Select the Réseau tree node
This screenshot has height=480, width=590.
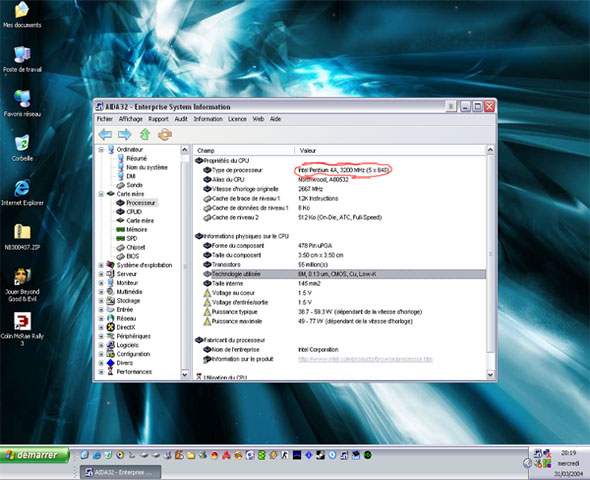pyautogui.click(x=126, y=319)
